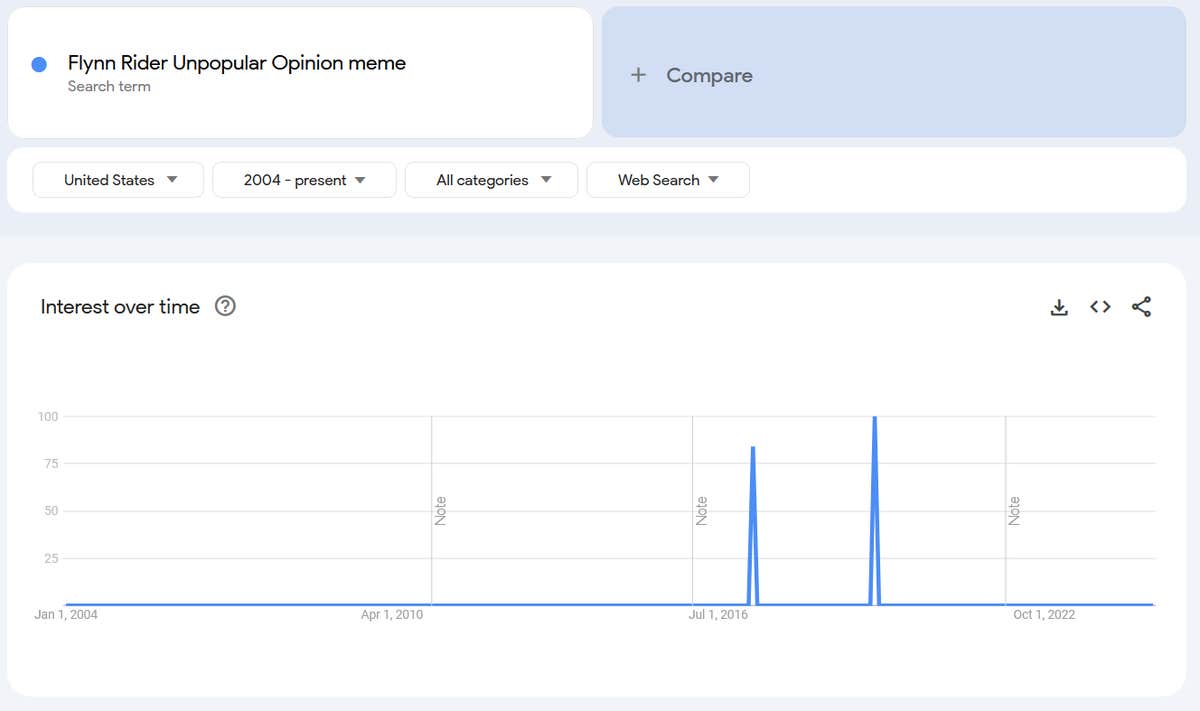1200x711 pixels.
Task: Click the tallest spike peak at 100
Action: (875, 417)
